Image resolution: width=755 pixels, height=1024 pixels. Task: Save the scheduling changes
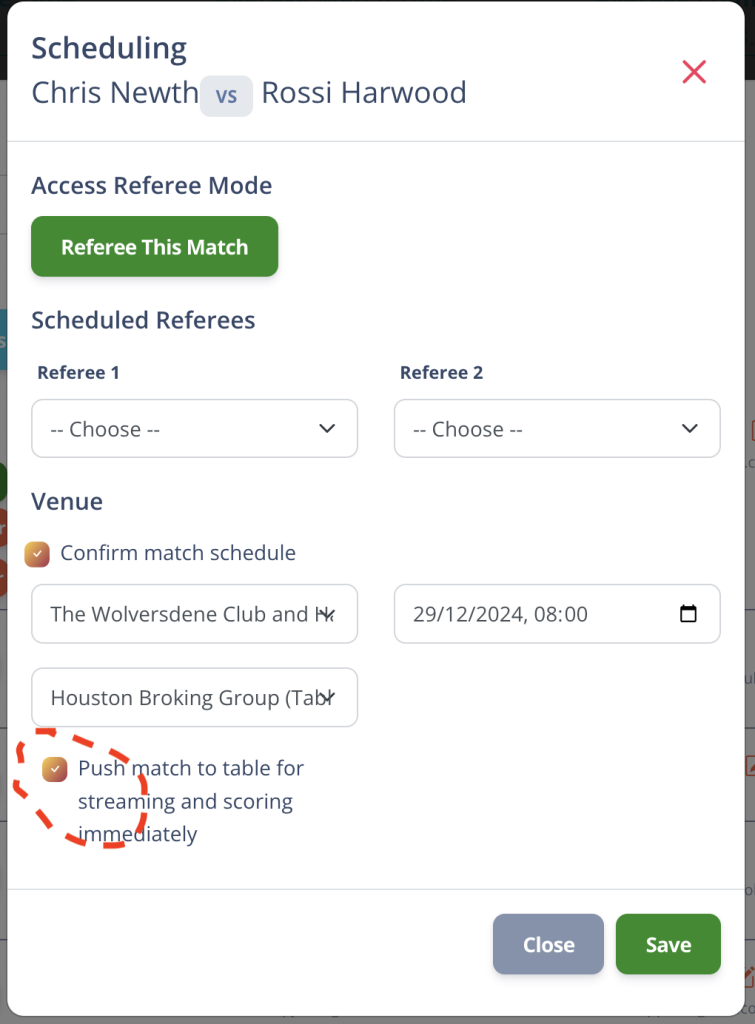668,944
